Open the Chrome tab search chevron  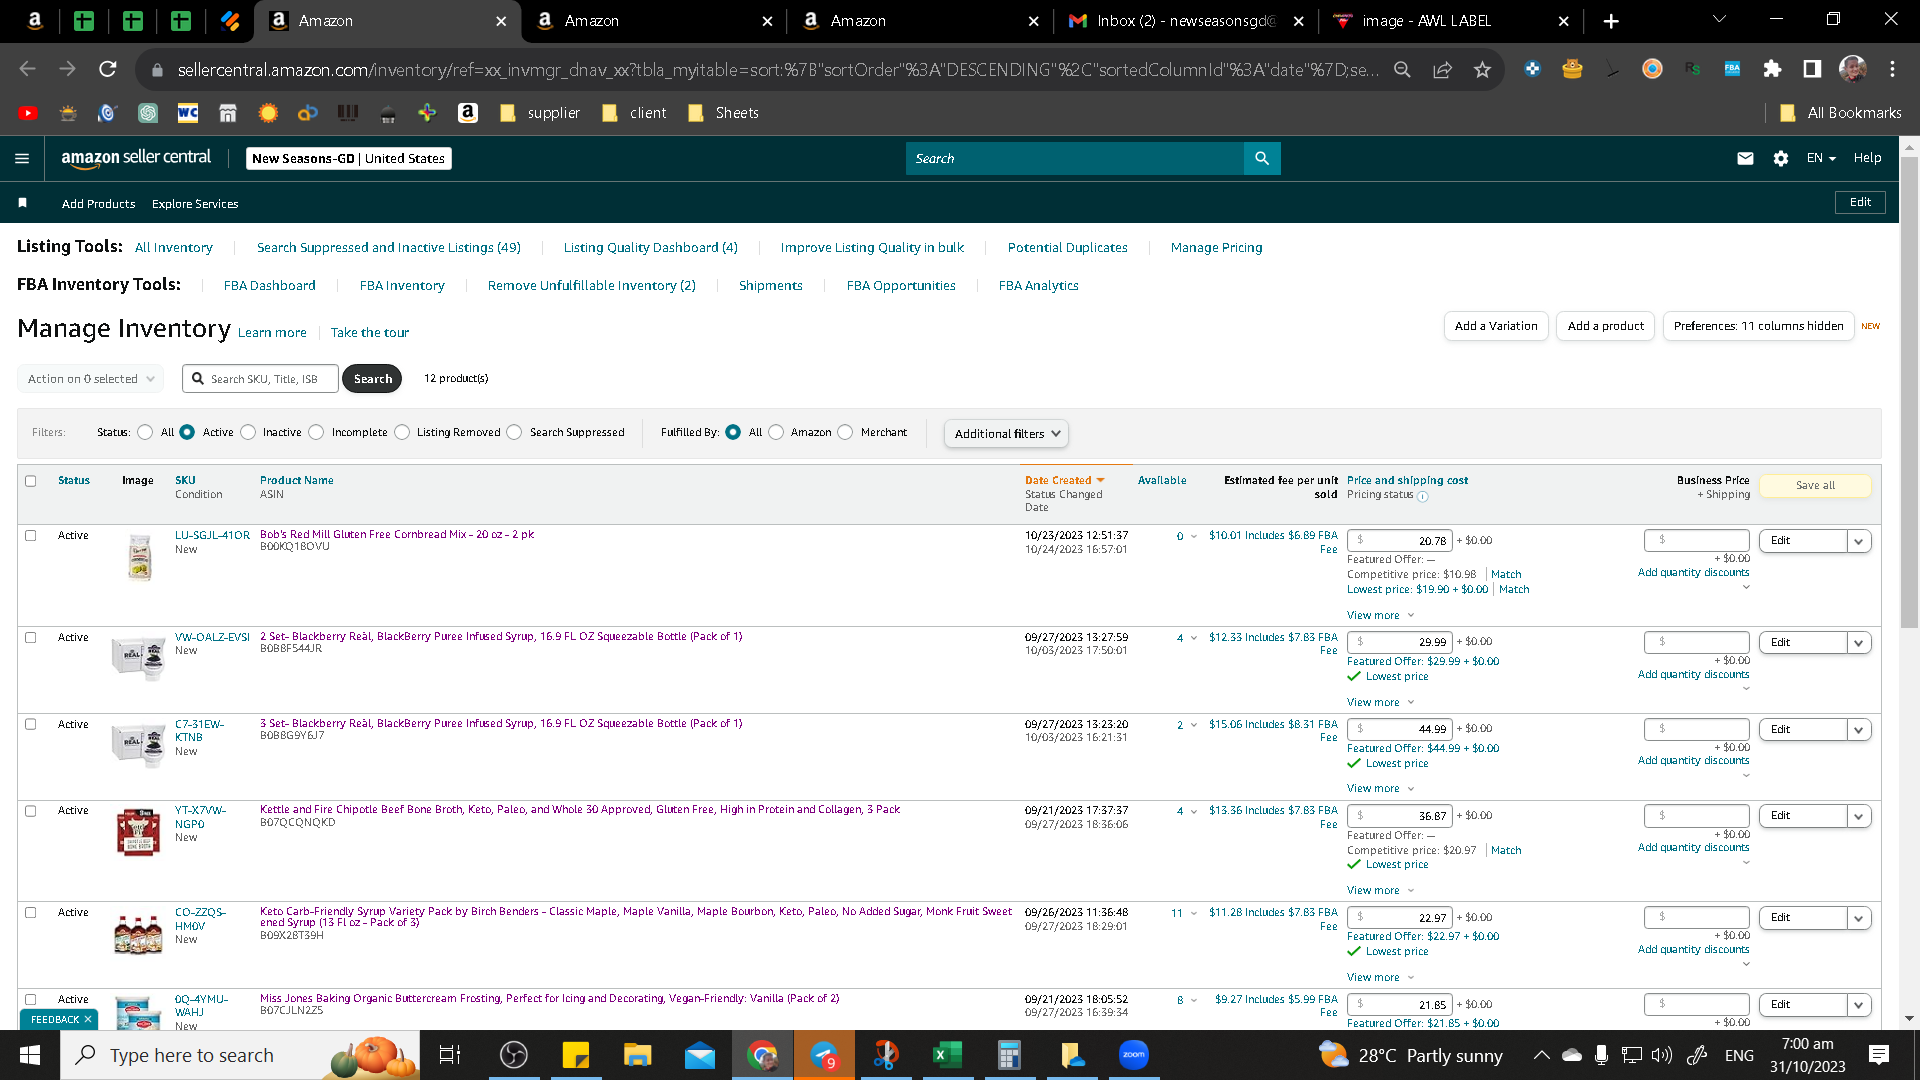pyautogui.click(x=1719, y=20)
